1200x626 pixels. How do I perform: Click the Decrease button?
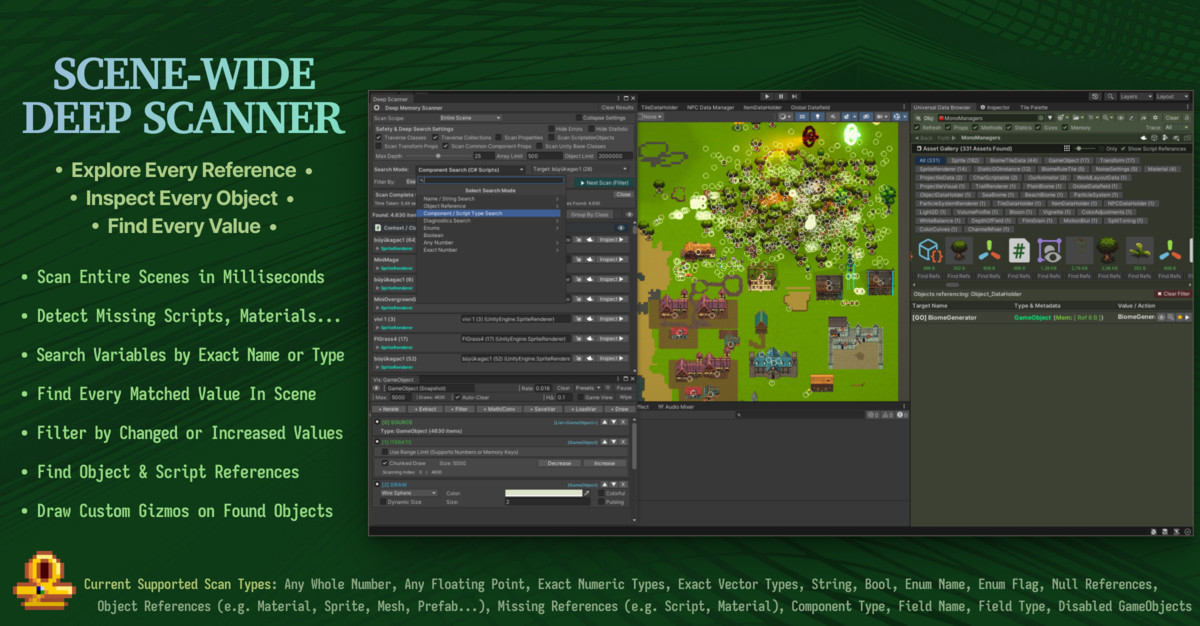pos(559,463)
